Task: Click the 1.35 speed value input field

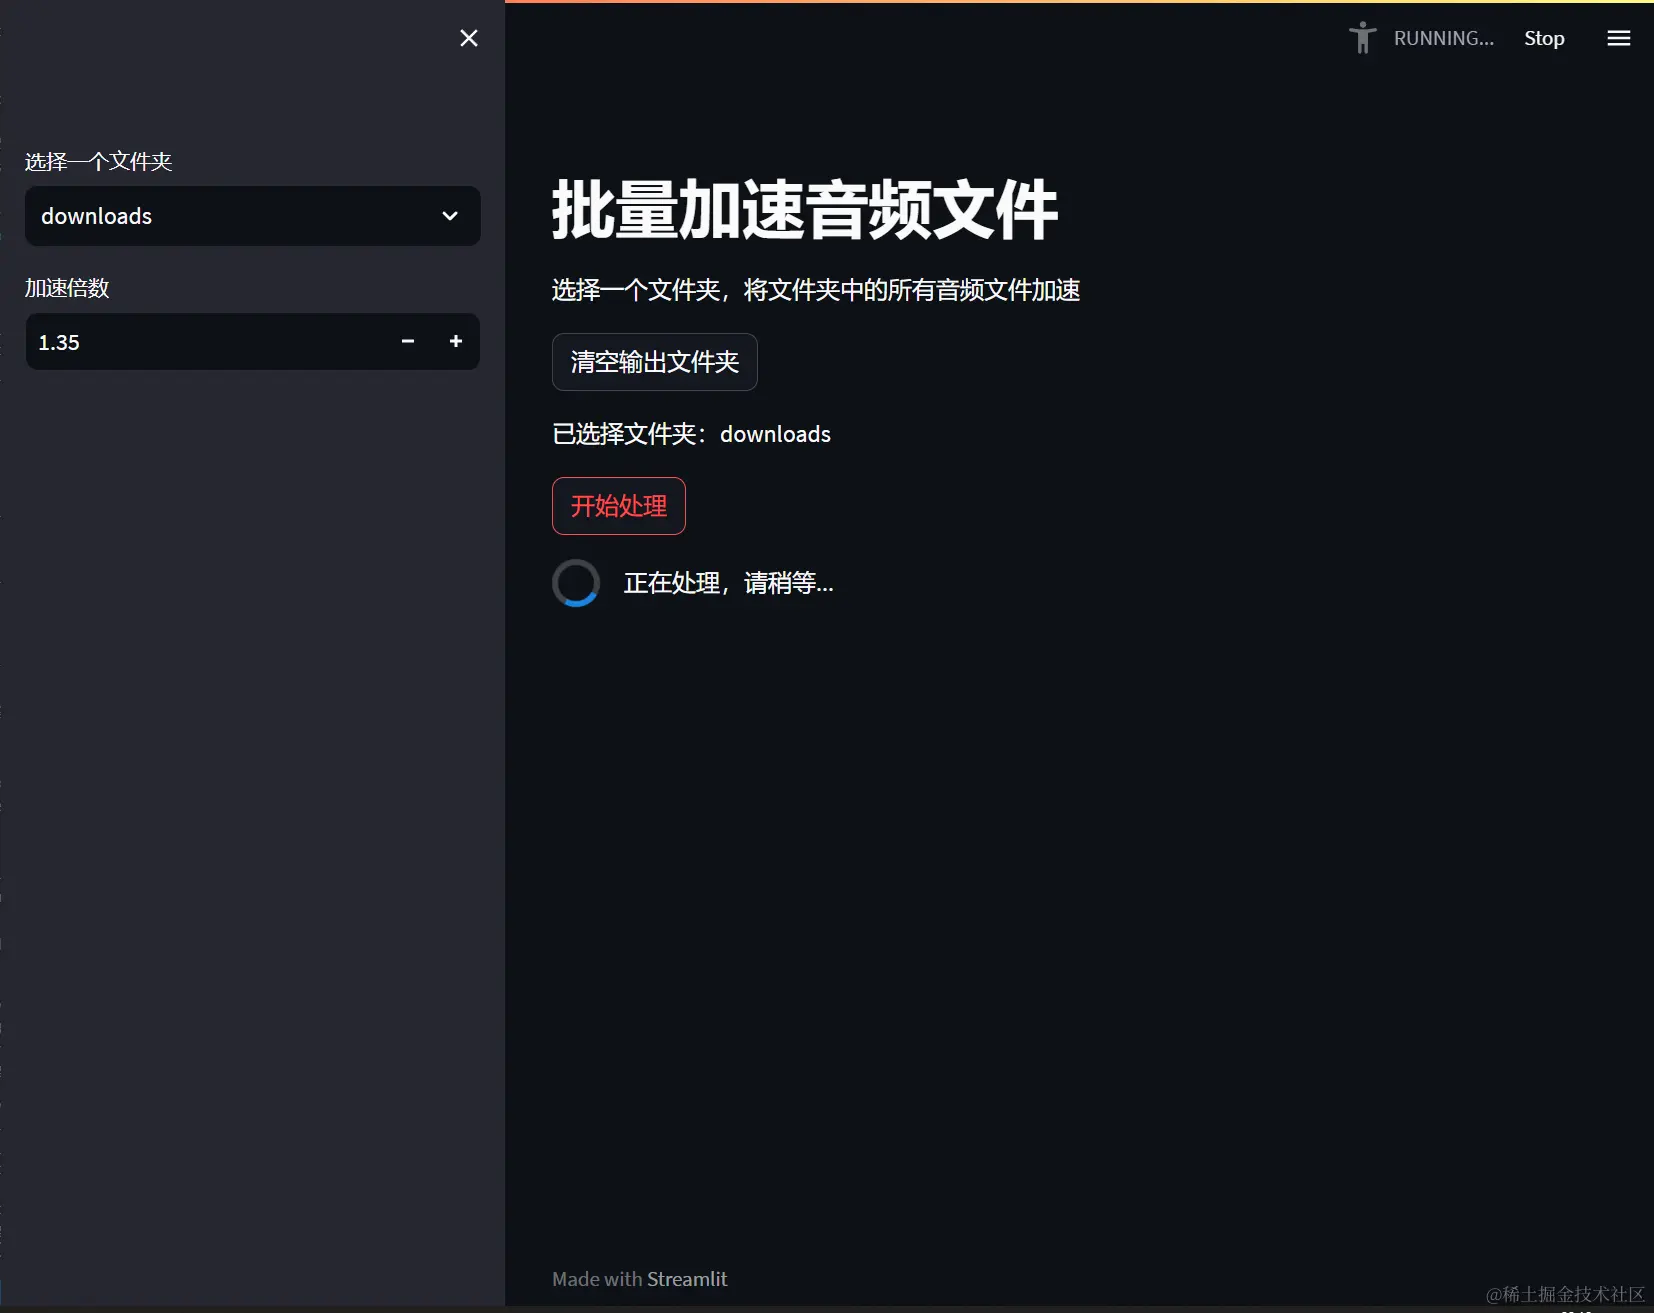Action: pos(200,341)
